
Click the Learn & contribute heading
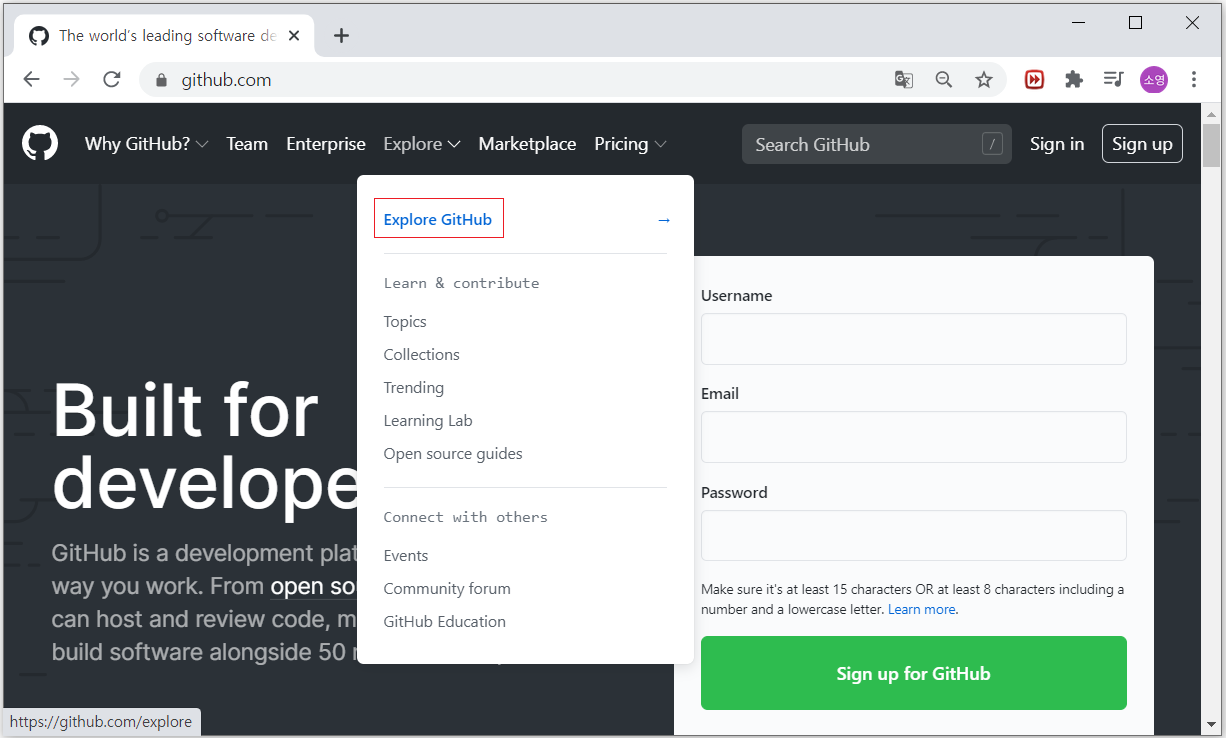pos(461,283)
